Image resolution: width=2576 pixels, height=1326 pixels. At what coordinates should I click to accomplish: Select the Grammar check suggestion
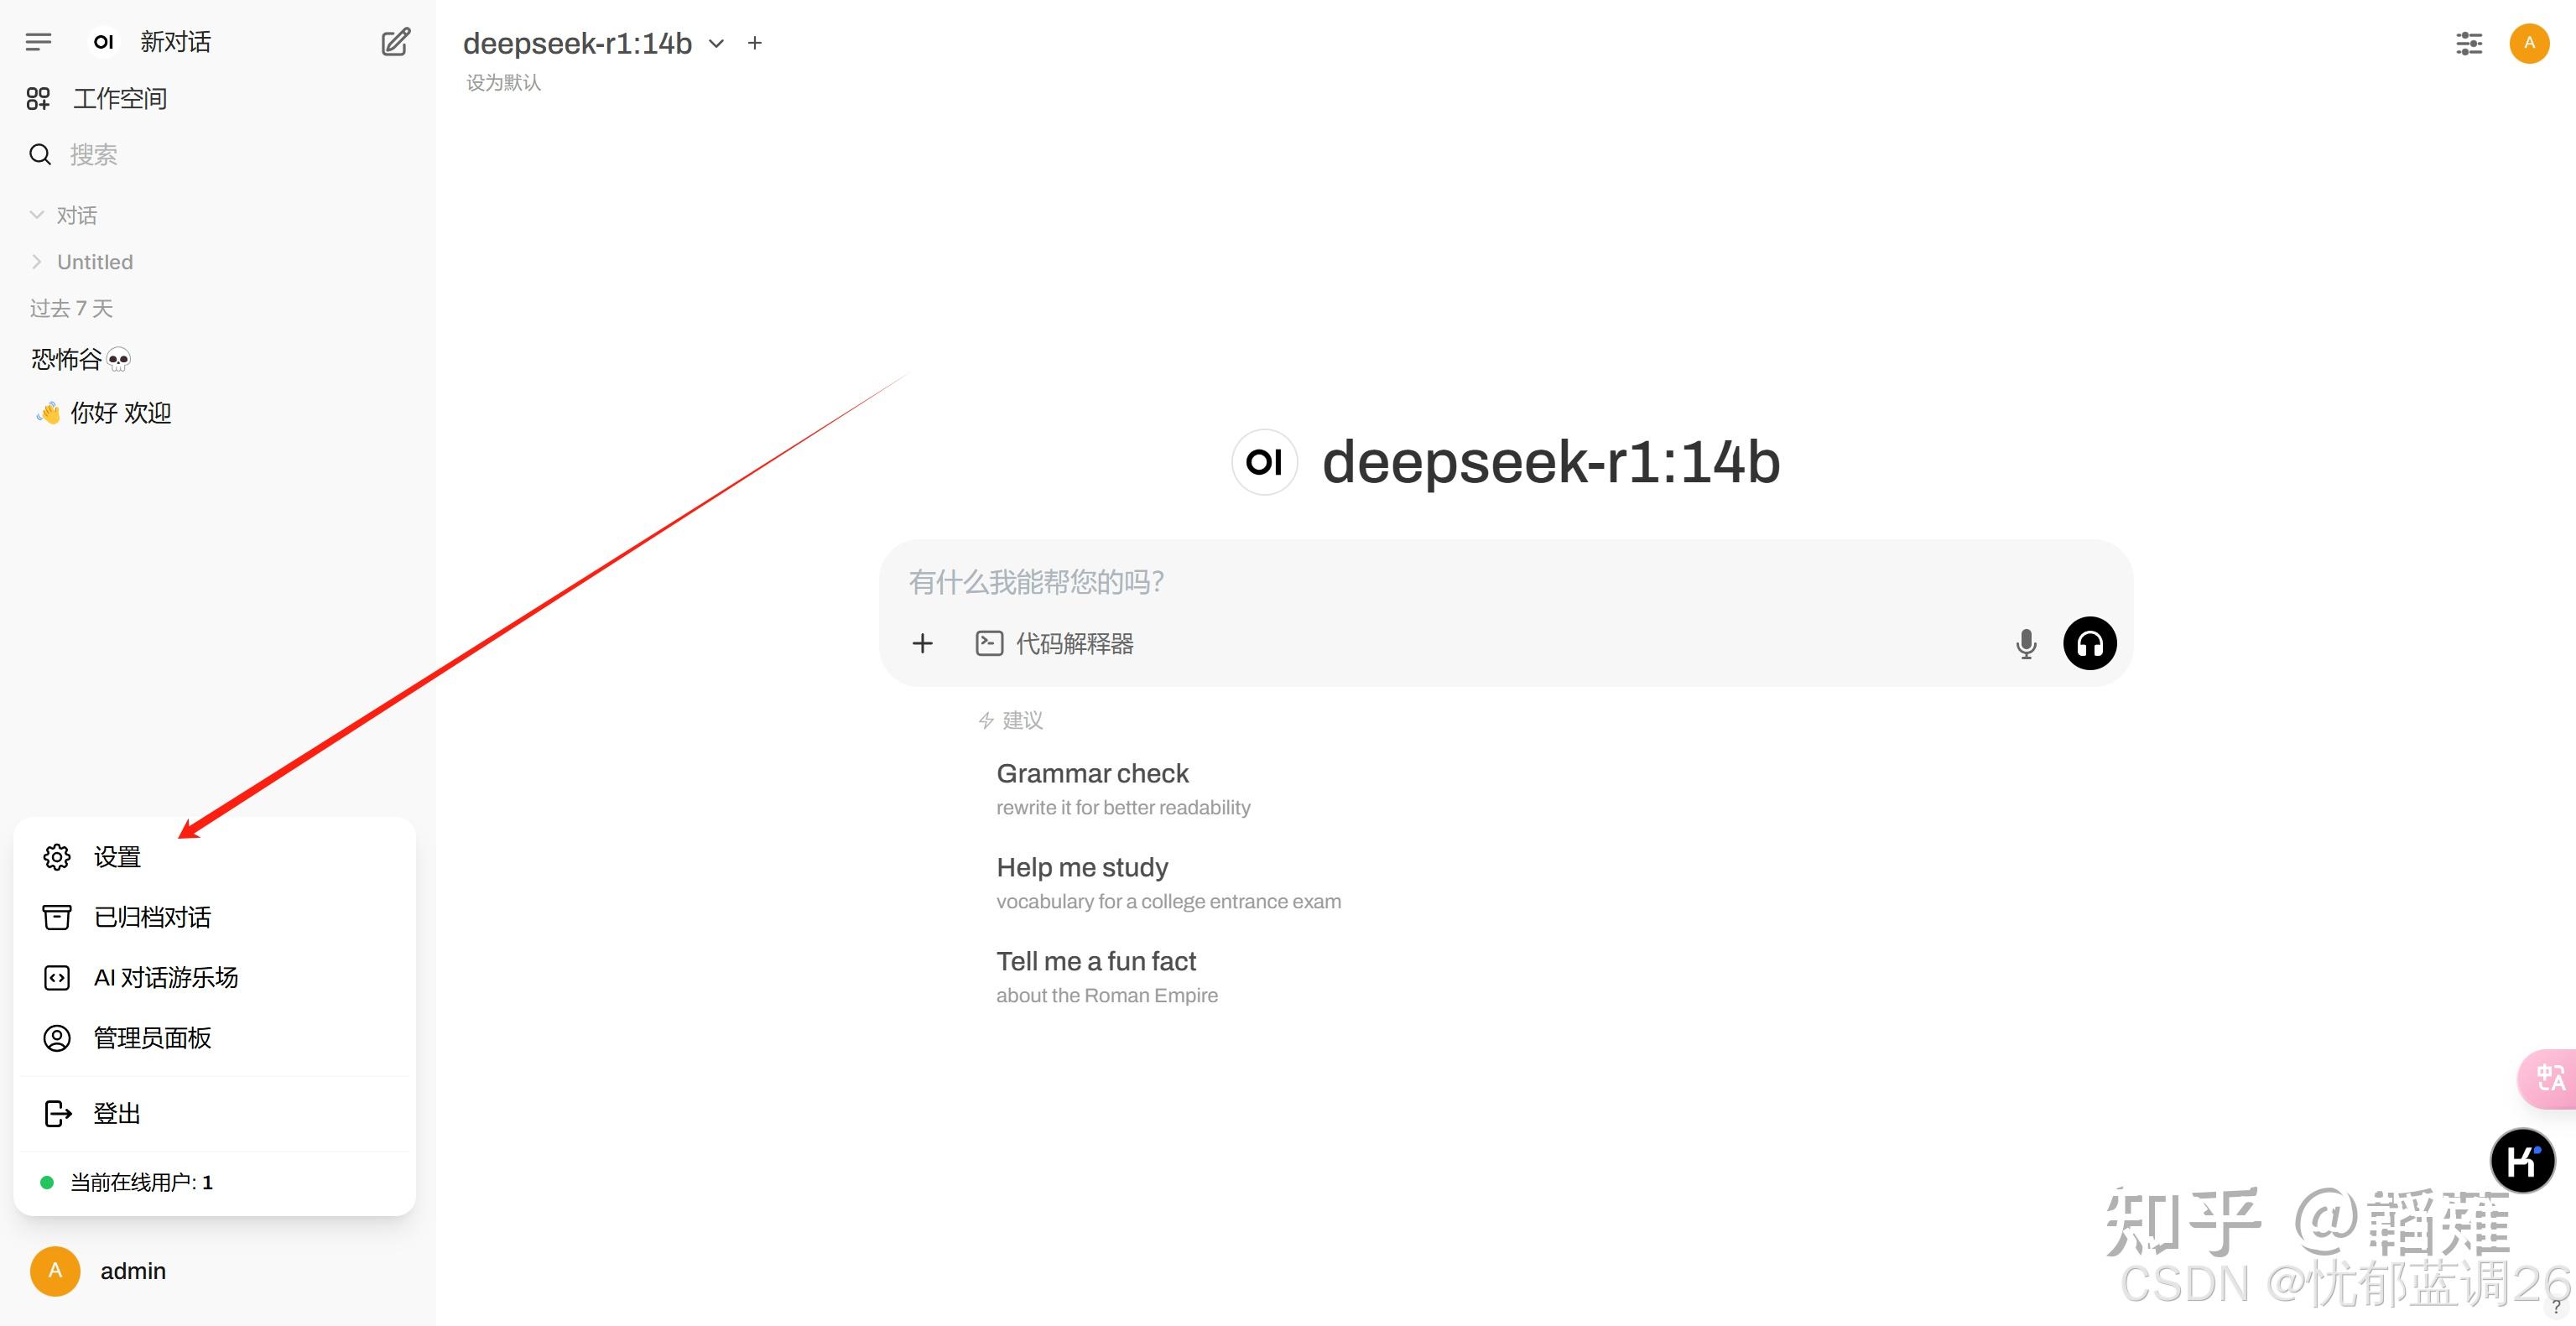tap(1093, 773)
